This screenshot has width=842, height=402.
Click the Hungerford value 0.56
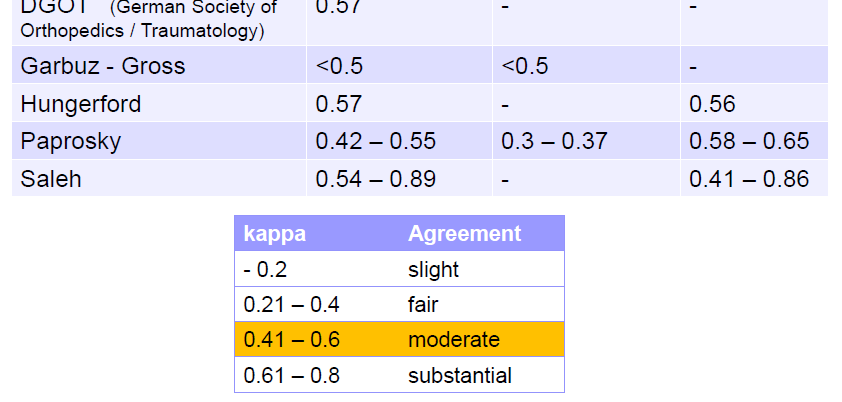click(x=712, y=104)
